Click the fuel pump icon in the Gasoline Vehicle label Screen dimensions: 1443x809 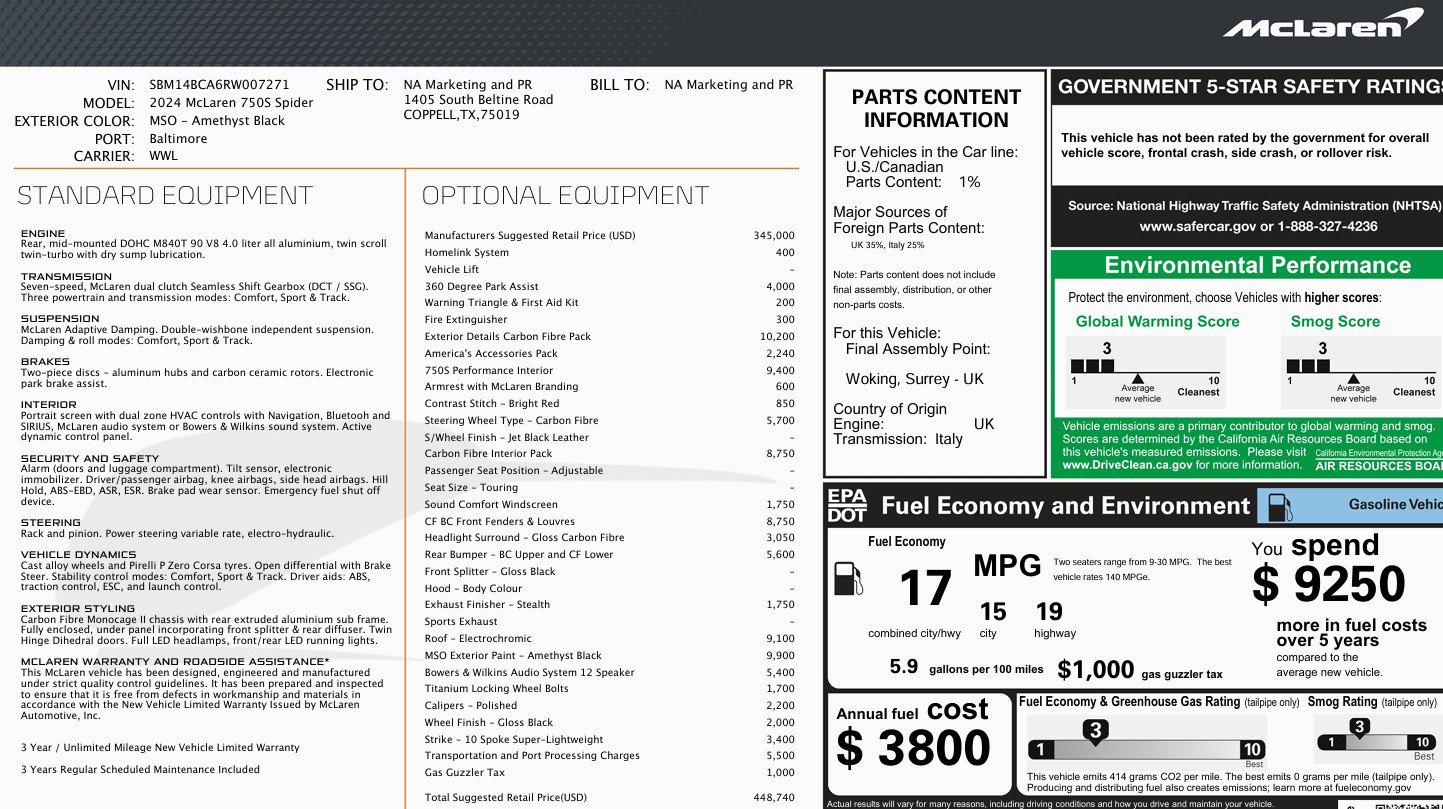(x=1281, y=506)
